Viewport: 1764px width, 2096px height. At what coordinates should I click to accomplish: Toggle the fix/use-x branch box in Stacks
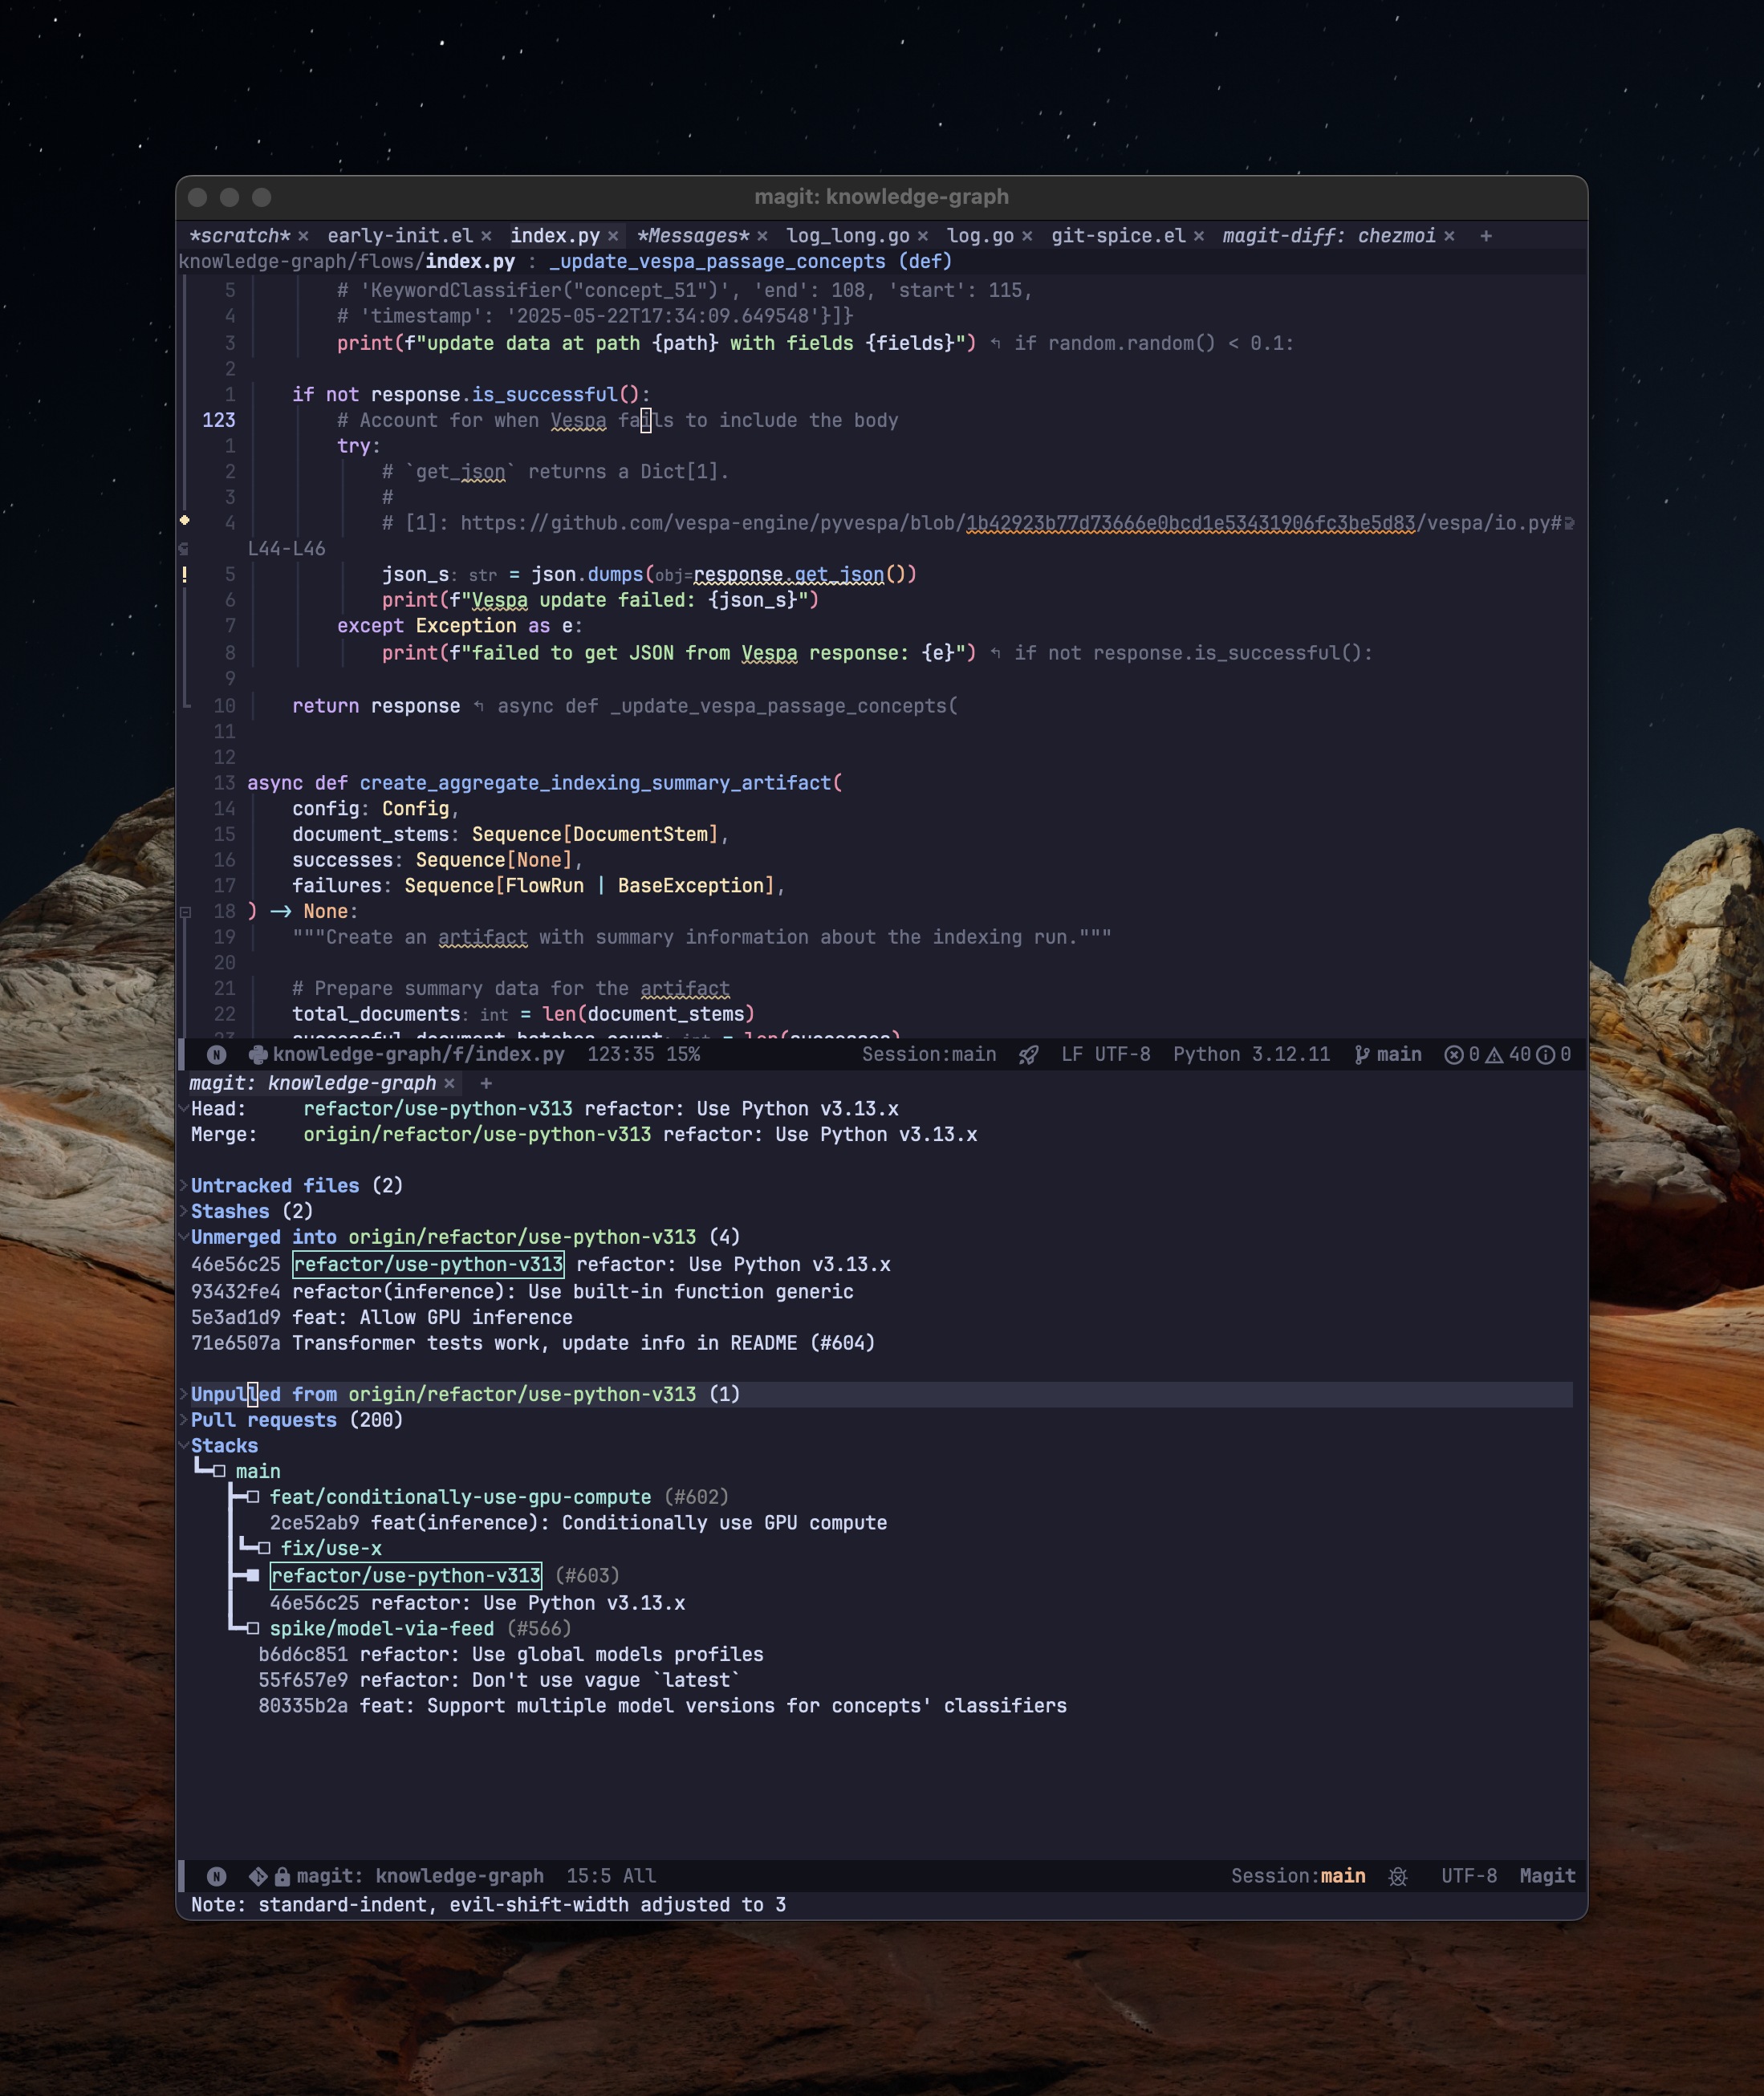[264, 1548]
